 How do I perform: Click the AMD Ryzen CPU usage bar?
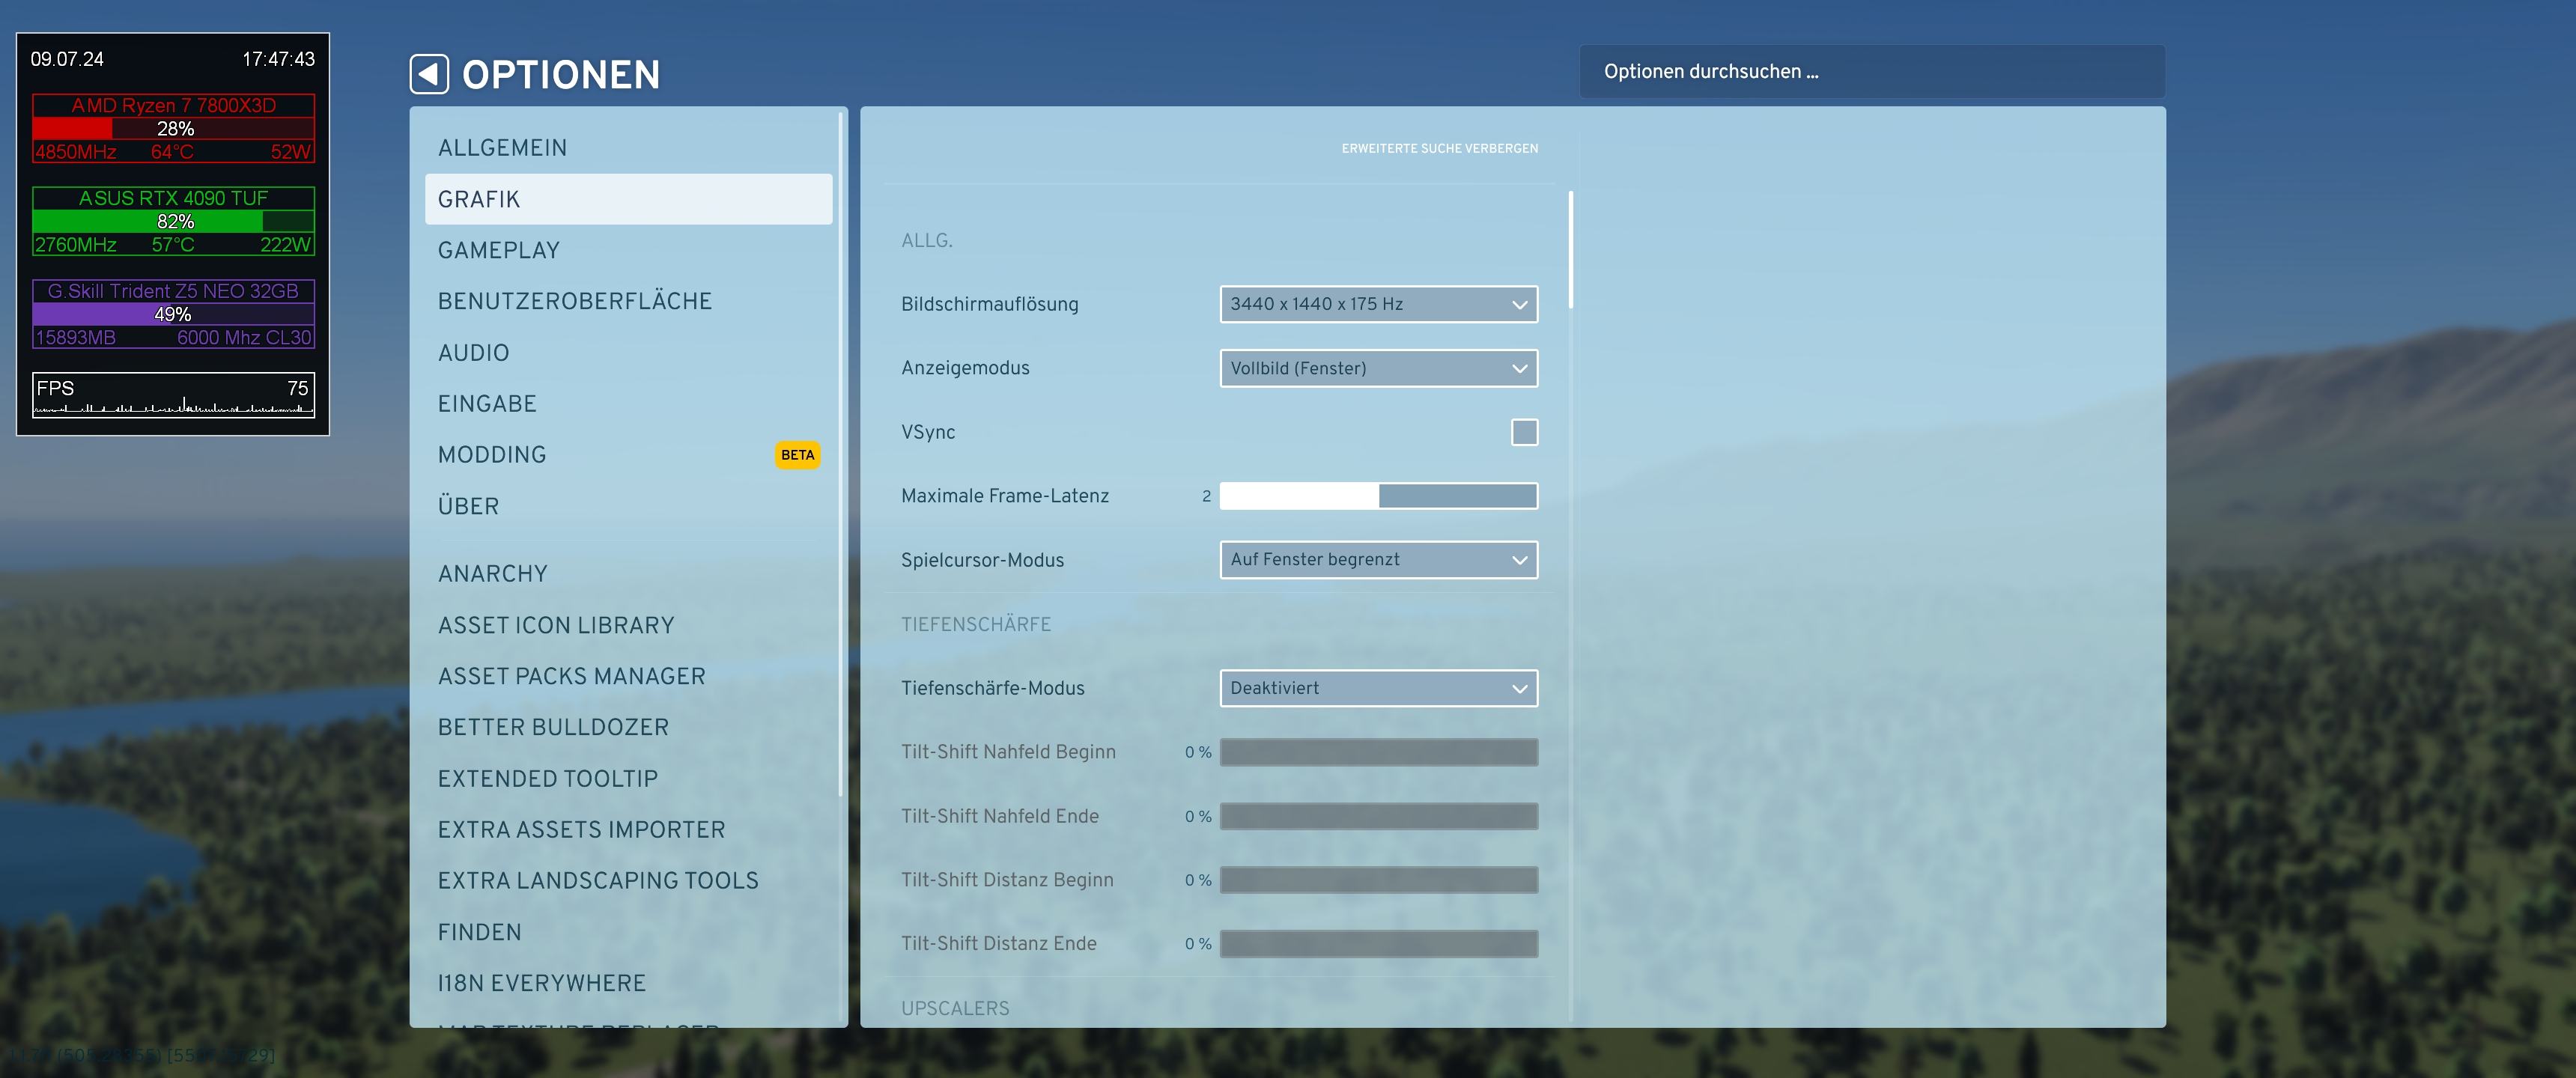[173, 128]
